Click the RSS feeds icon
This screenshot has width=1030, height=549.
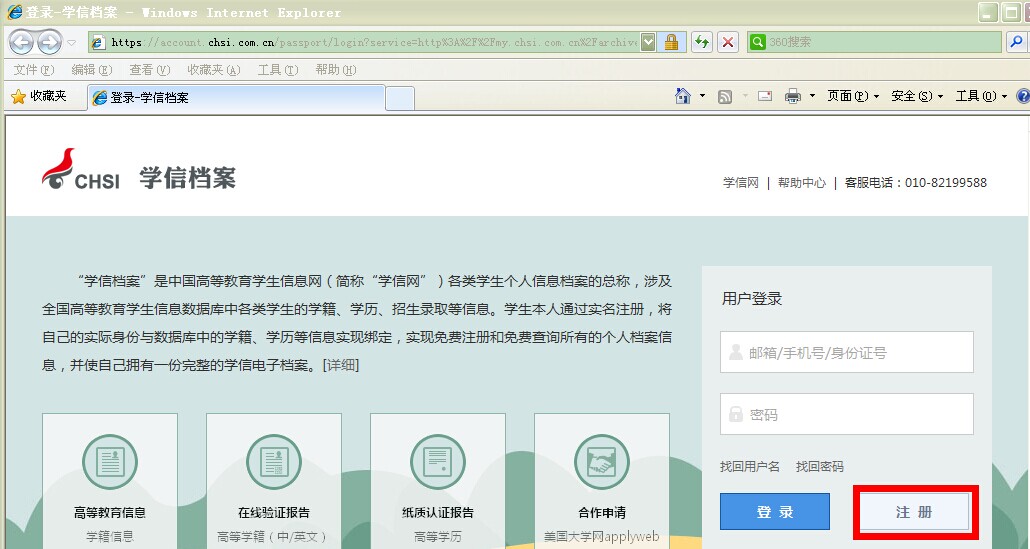(x=725, y=97)
